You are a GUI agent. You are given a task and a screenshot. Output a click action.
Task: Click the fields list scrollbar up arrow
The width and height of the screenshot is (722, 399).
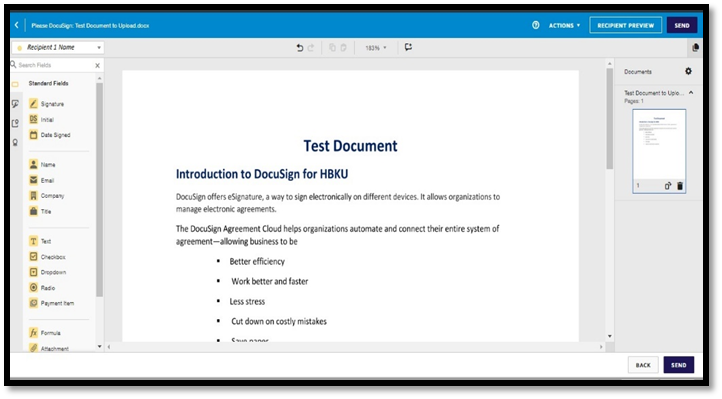pos(99,79)
